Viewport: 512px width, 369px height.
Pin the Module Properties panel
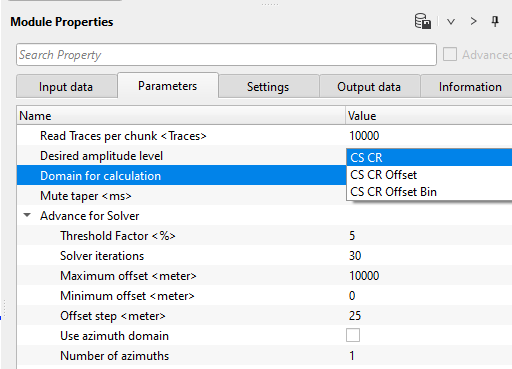point(495,21)
